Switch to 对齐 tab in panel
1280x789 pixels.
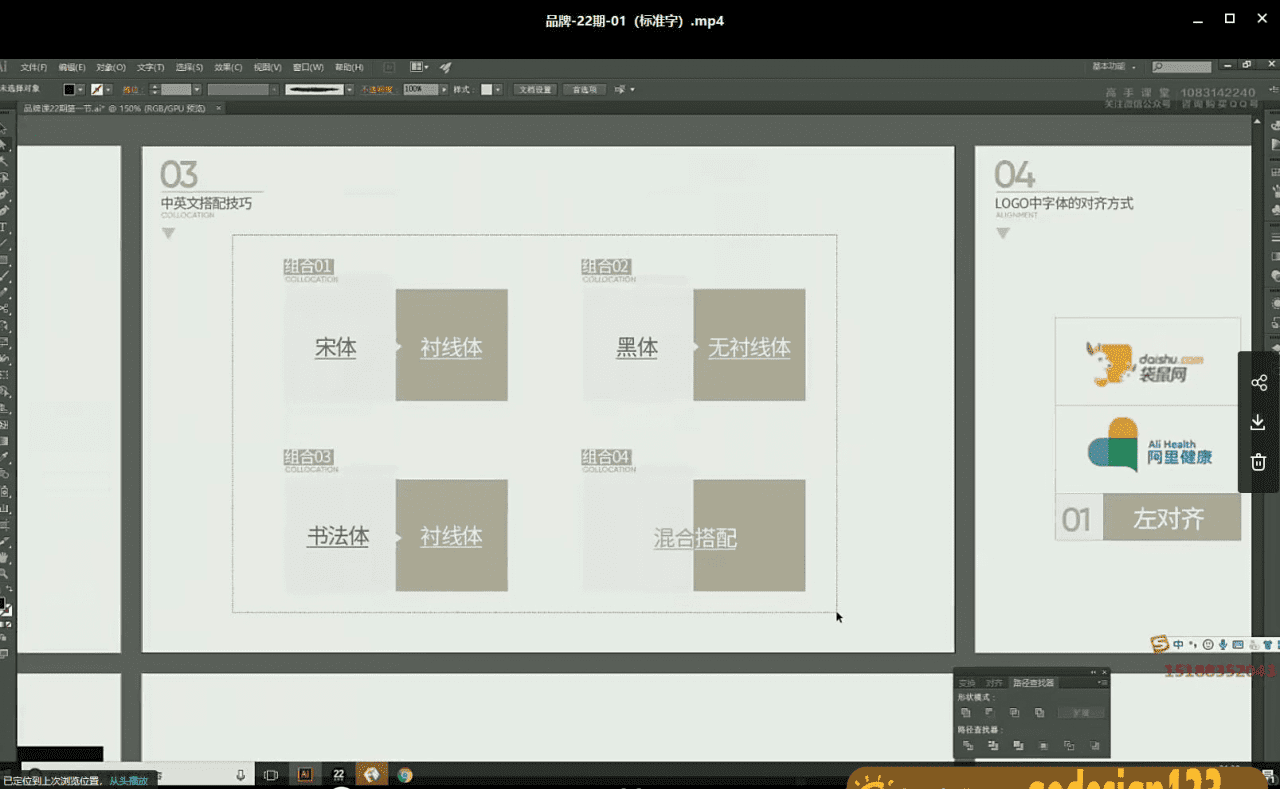pyautogui.click(x=994, y=683)
